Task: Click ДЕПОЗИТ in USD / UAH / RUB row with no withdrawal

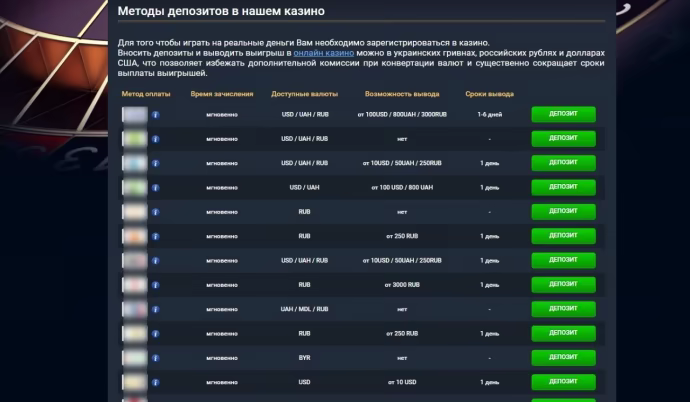Action: [x=563, y=139]
